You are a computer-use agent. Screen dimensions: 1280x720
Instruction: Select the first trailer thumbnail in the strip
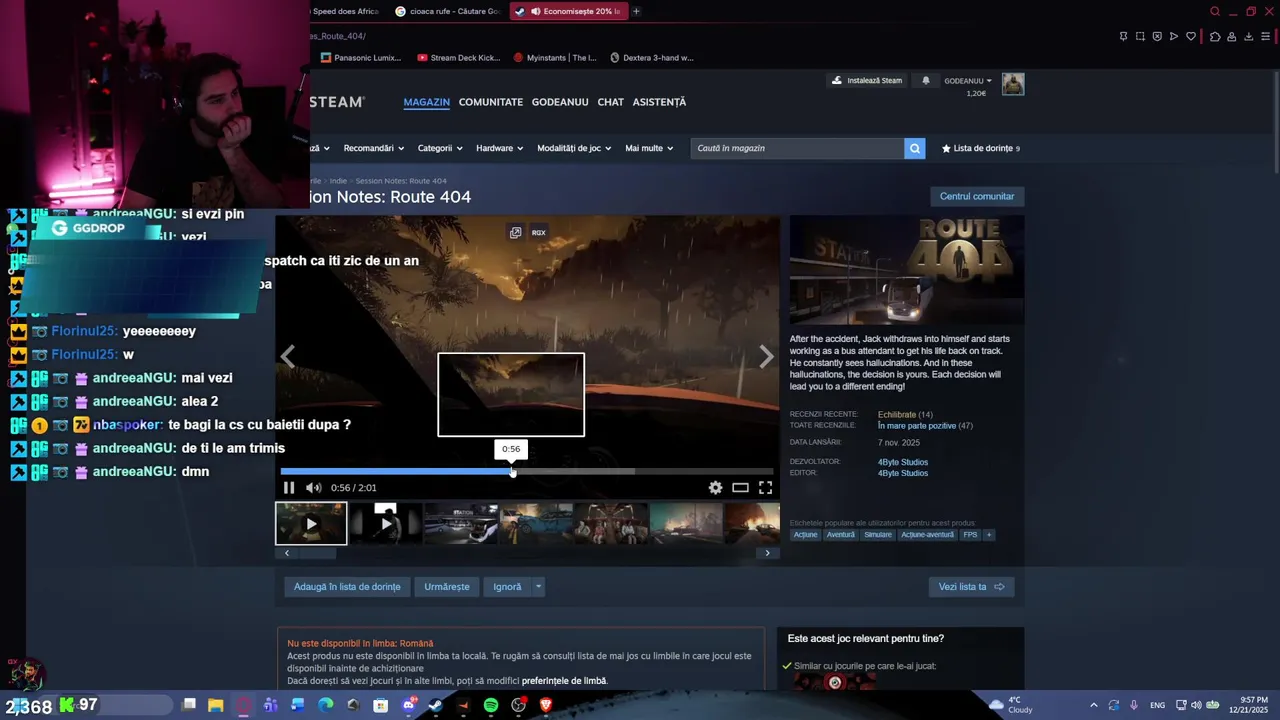311,524
